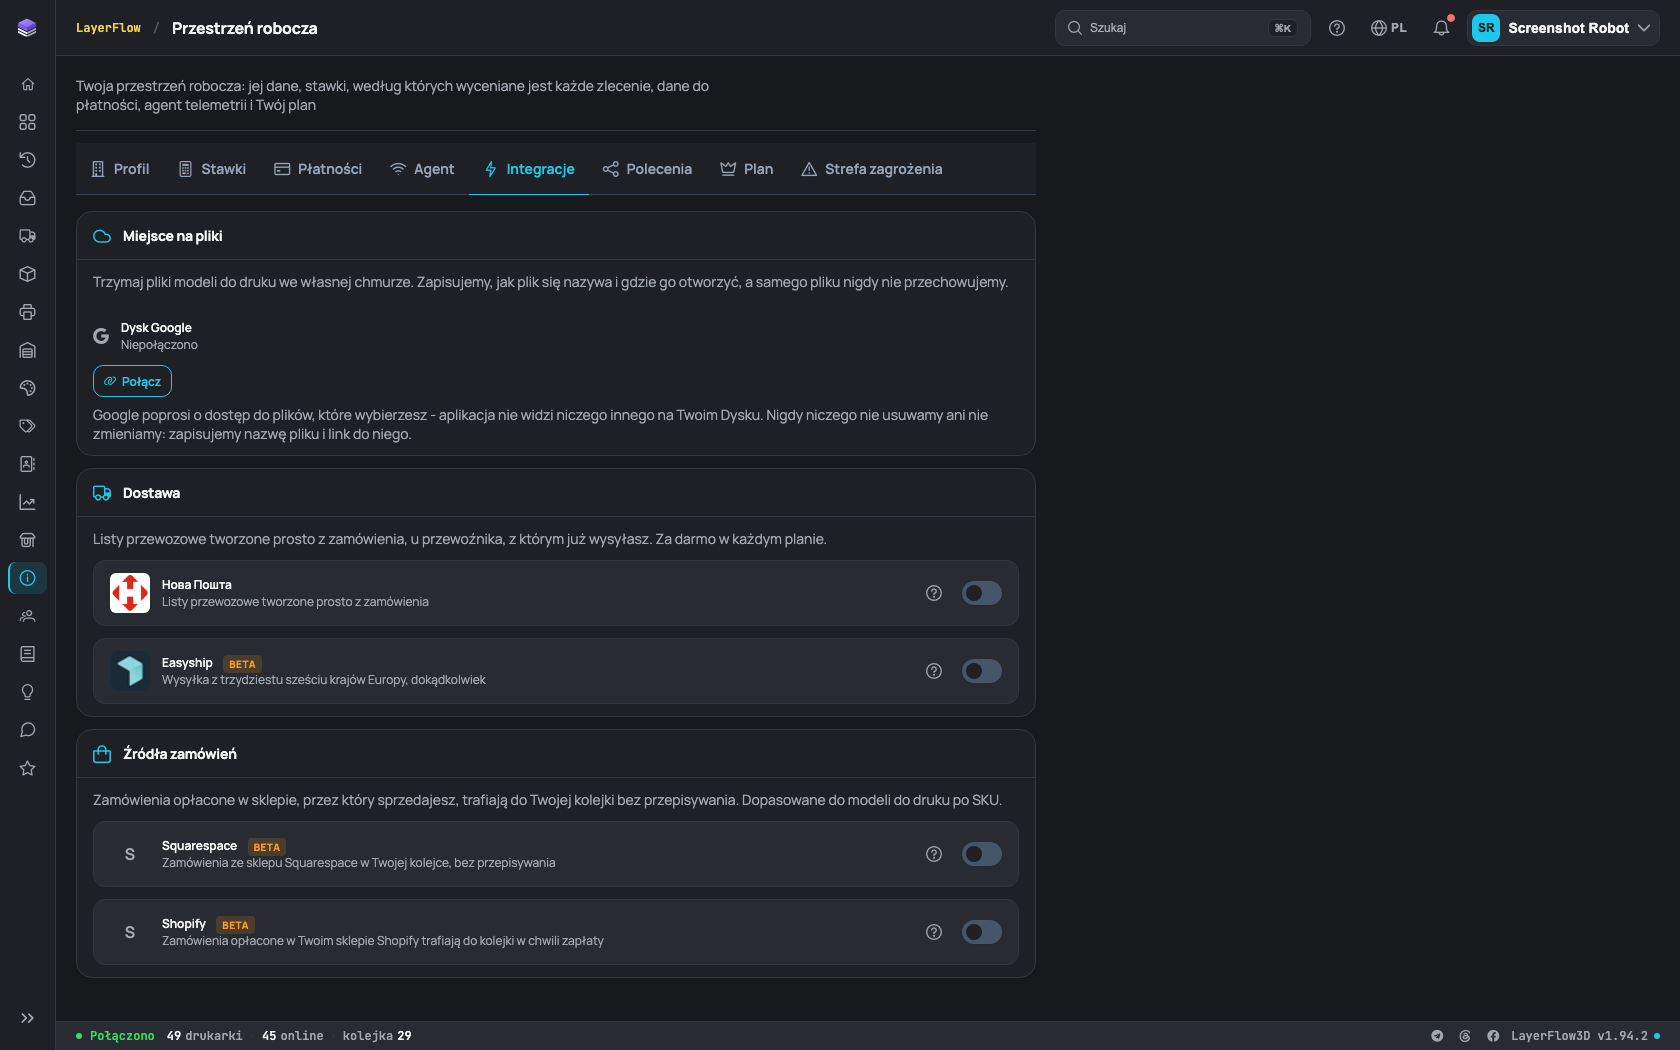The image size is (1680, 1050).
Task: Show help for the Shopify integration
Action: tap(934, 932)
